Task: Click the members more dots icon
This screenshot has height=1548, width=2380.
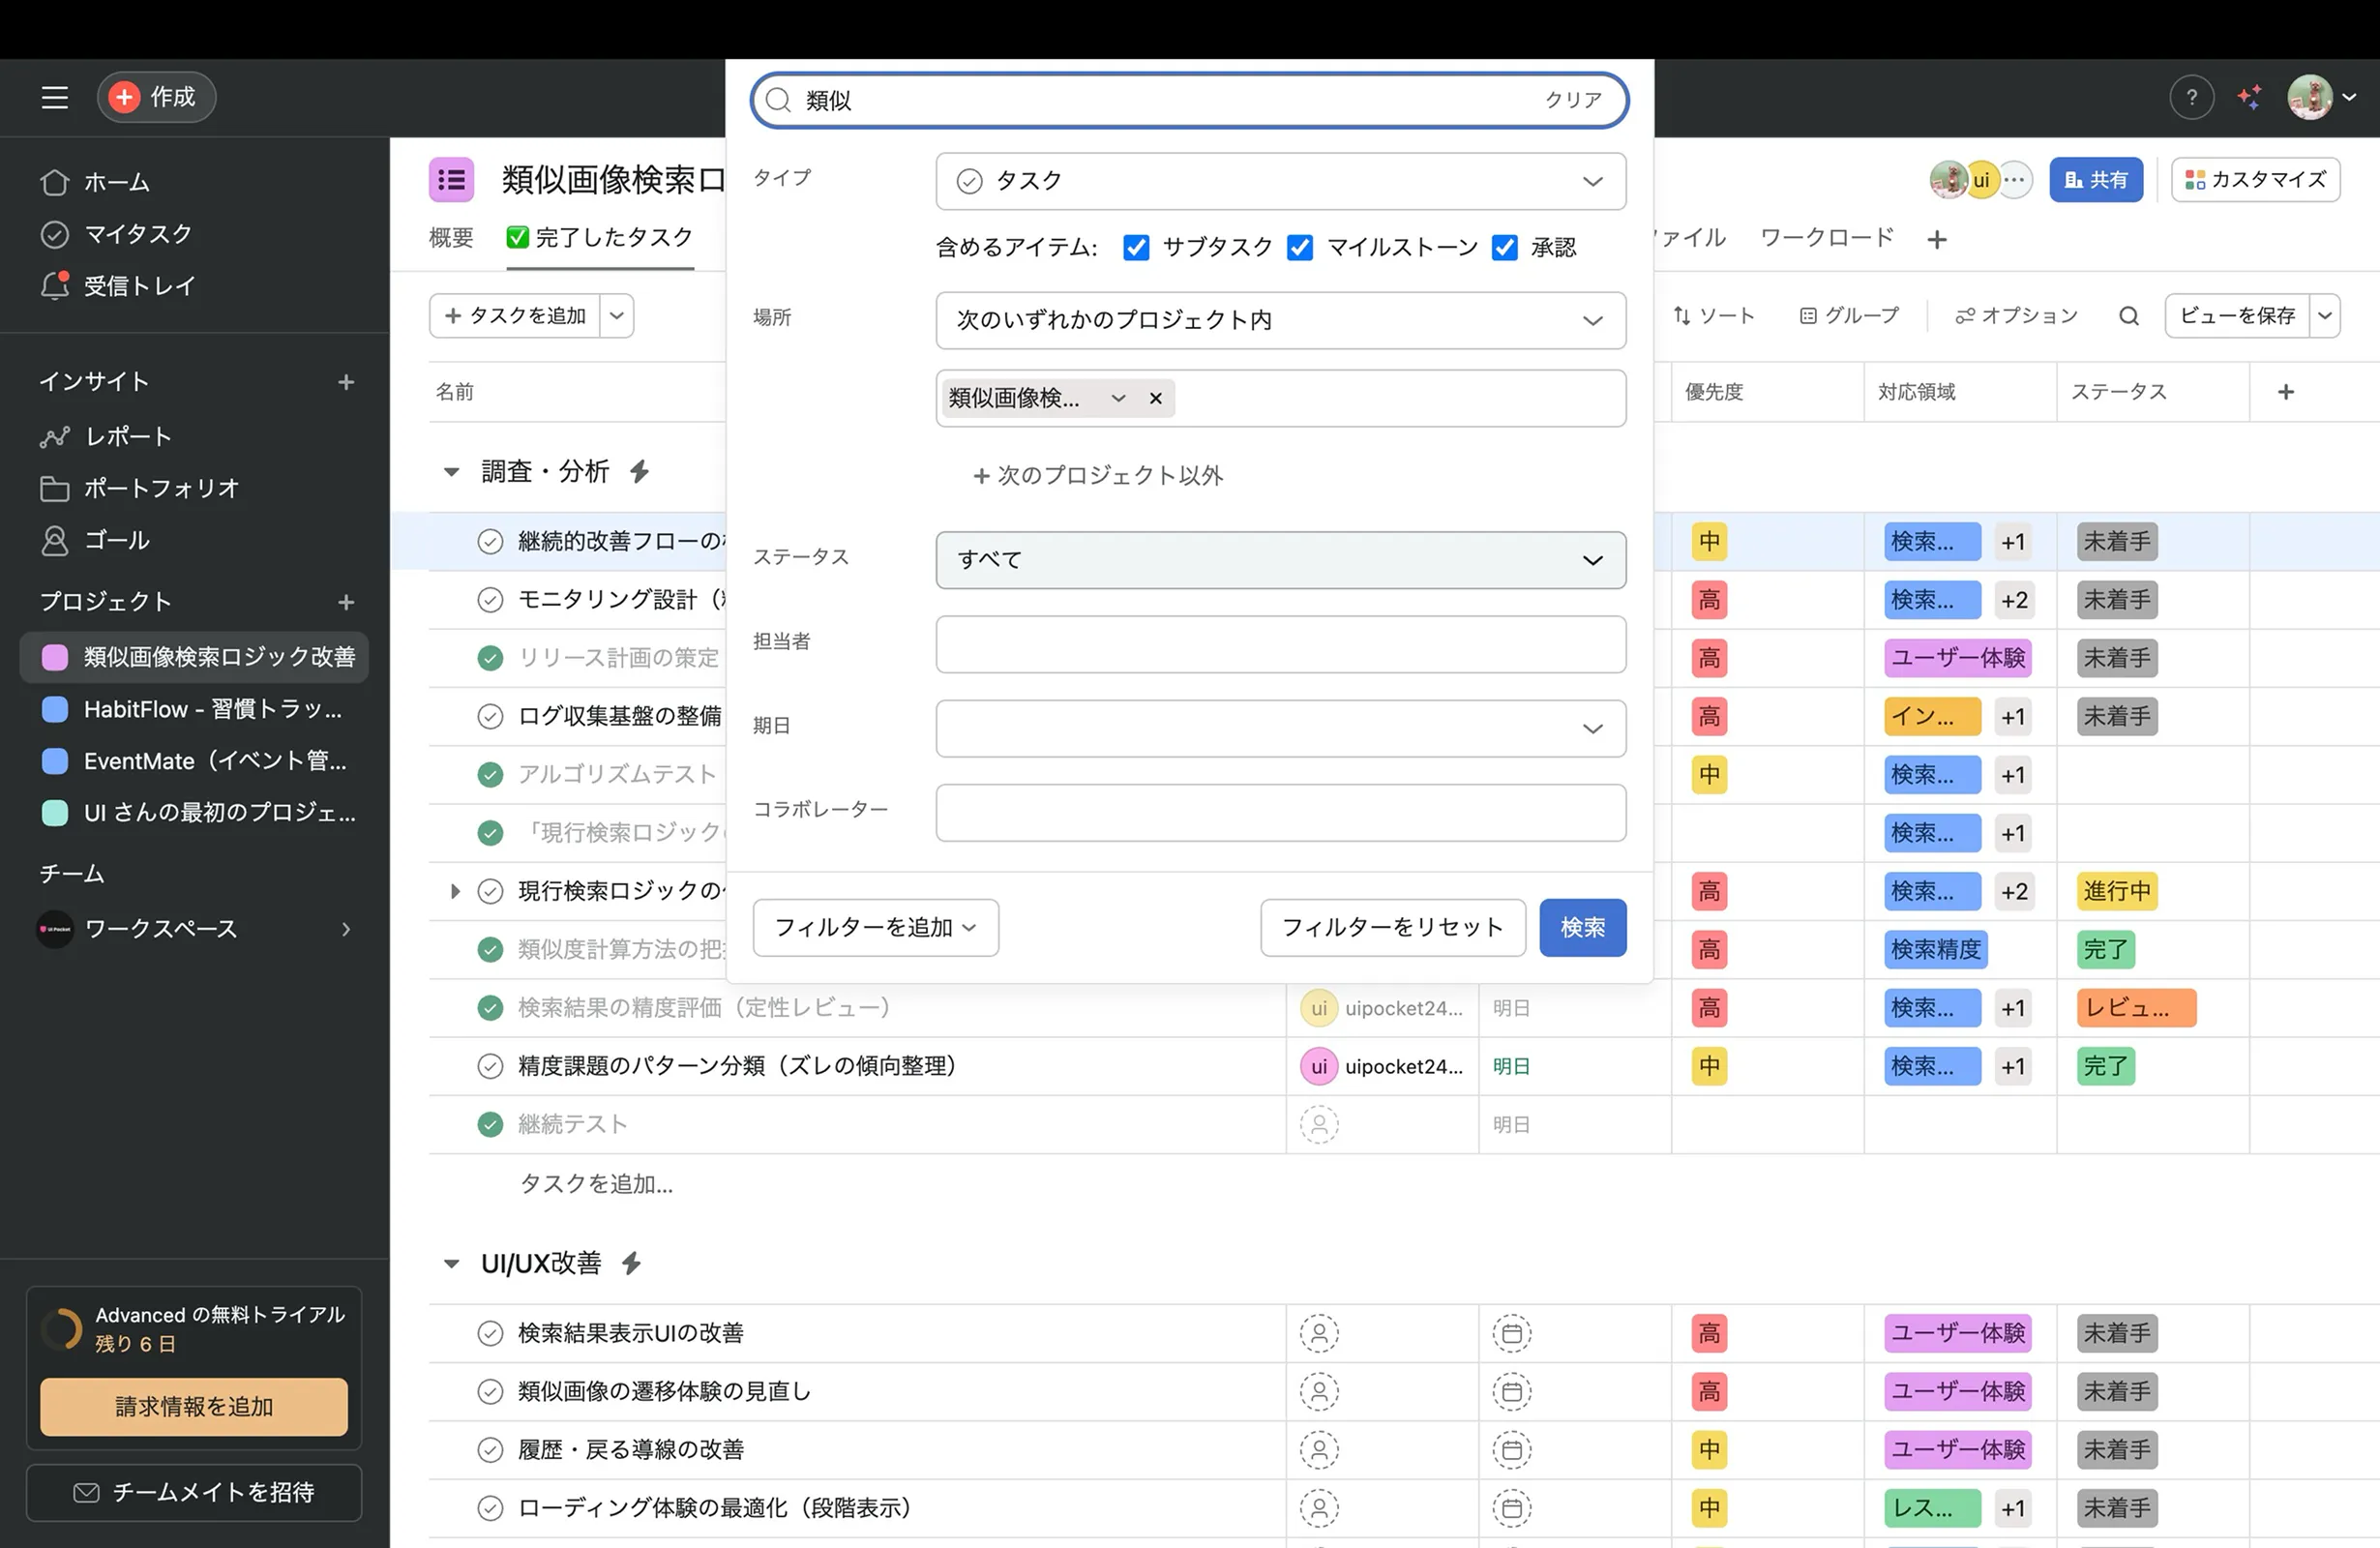Action: (2014, 180)
